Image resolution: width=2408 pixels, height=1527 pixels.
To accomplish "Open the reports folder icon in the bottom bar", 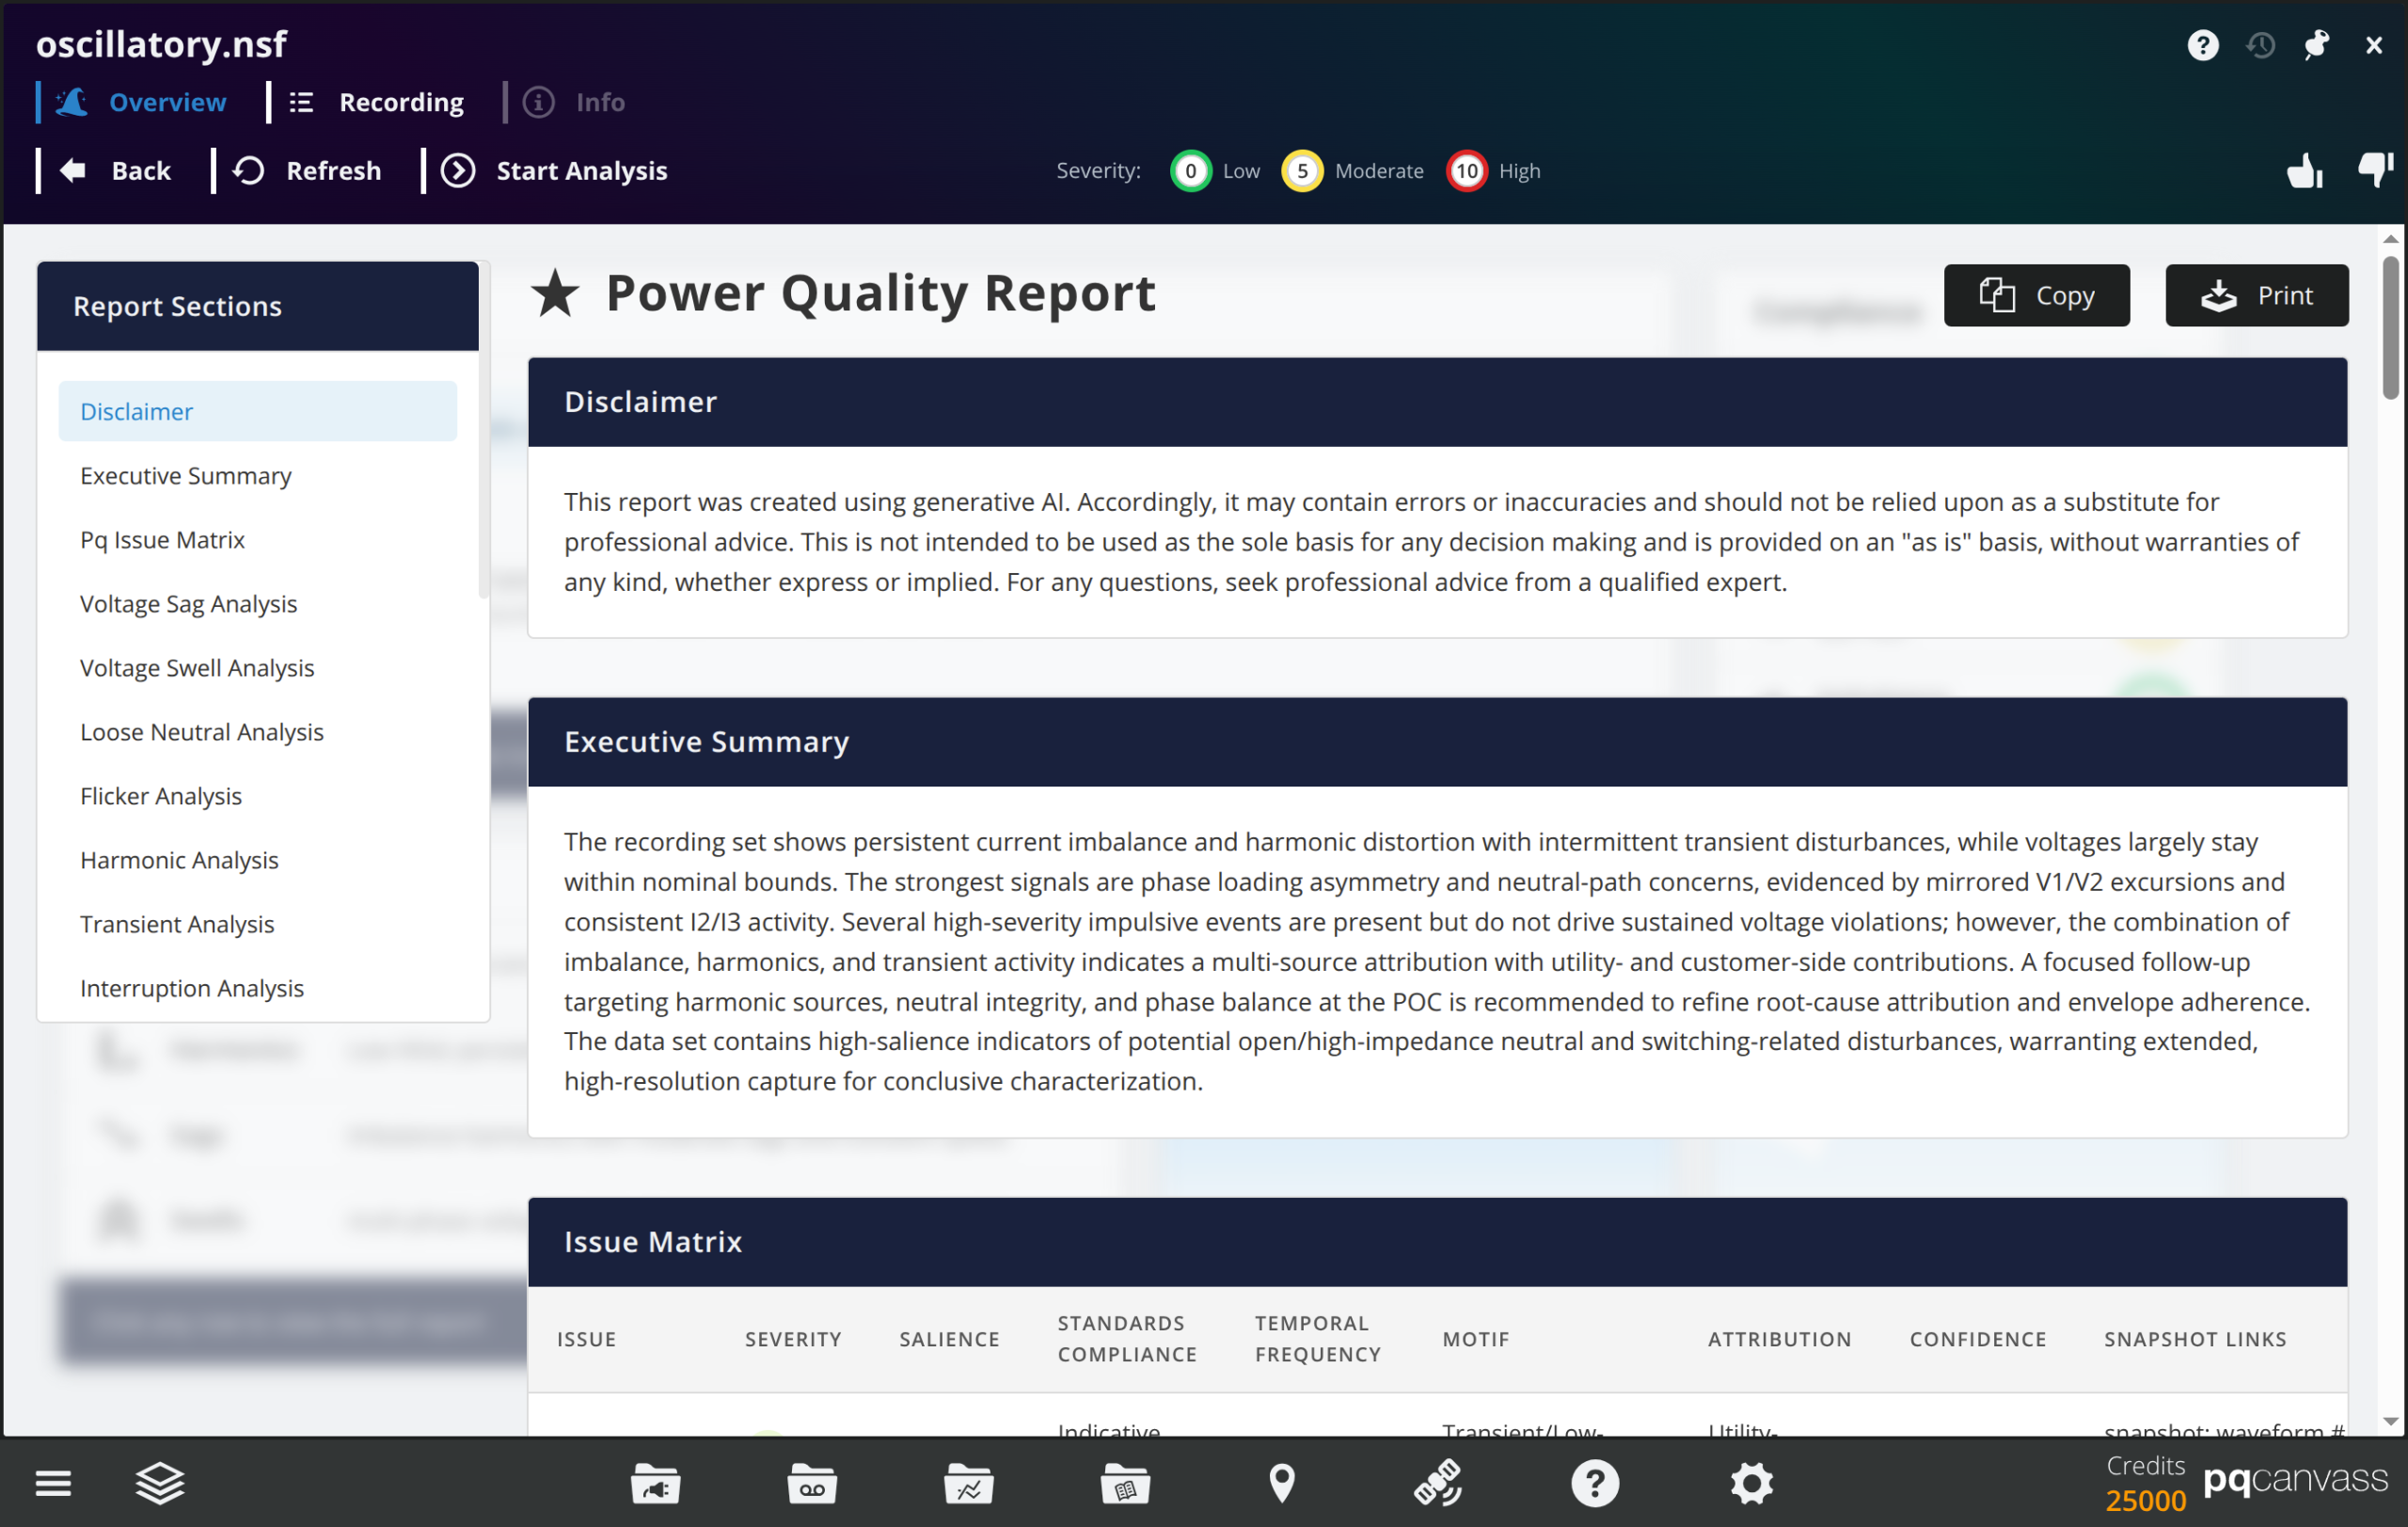I will pyautogui.click(x=1124, y=1483).
